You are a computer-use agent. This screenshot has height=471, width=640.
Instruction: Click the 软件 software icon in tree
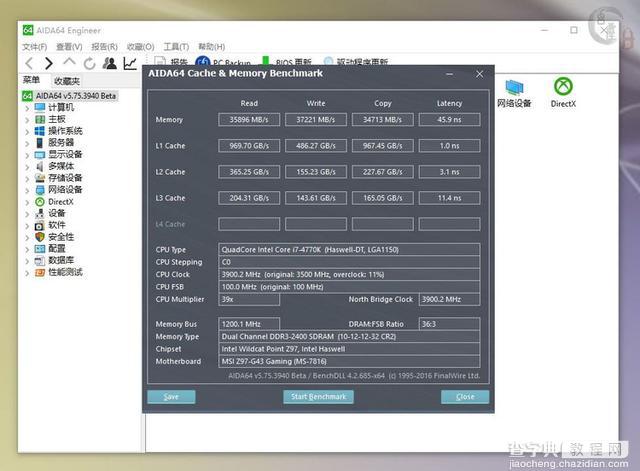(x=40, y=225)
